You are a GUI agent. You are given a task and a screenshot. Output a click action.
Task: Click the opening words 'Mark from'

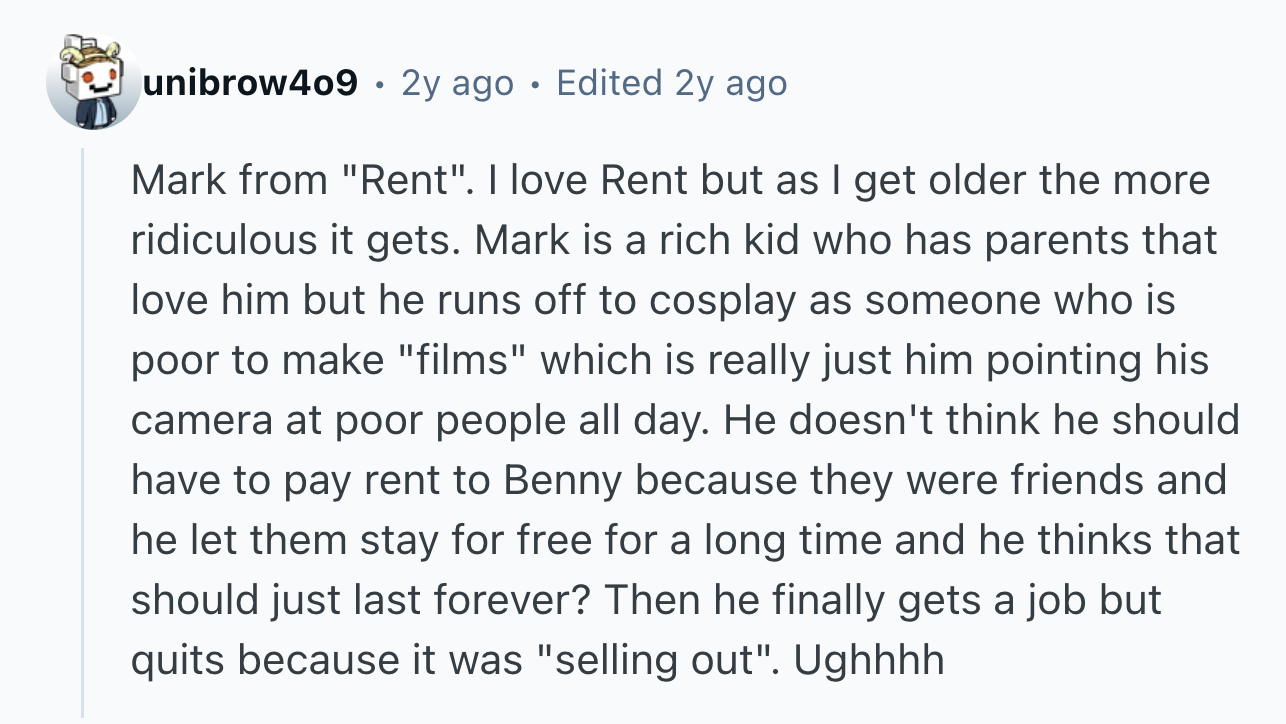(230, 181)
